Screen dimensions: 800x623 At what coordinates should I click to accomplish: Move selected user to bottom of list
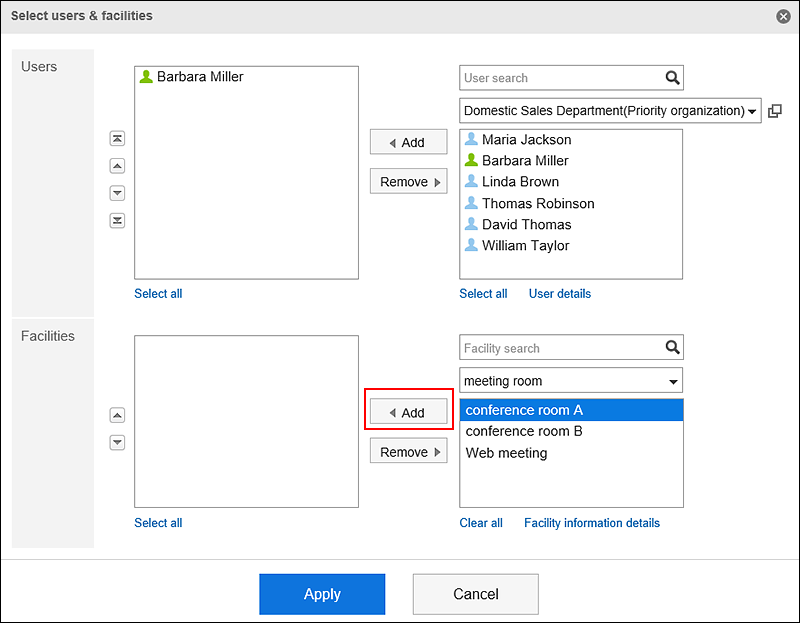point(117,220)
